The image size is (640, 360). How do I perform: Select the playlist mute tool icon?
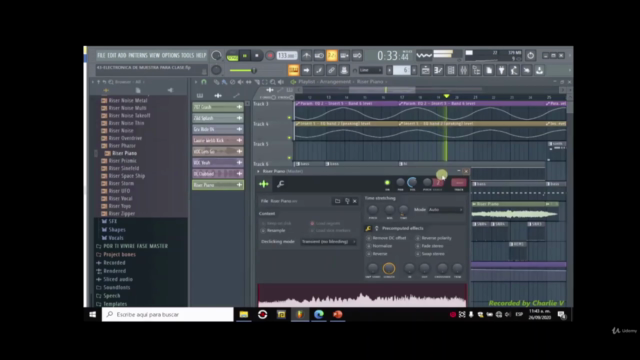tap(240, 82)
